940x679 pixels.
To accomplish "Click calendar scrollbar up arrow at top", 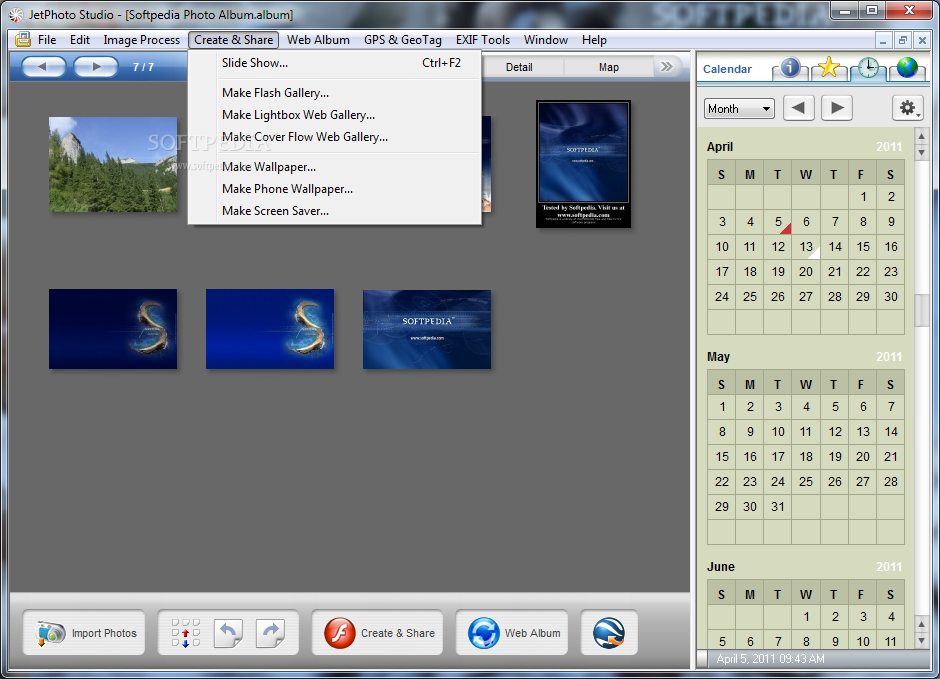I will [921, 136].
